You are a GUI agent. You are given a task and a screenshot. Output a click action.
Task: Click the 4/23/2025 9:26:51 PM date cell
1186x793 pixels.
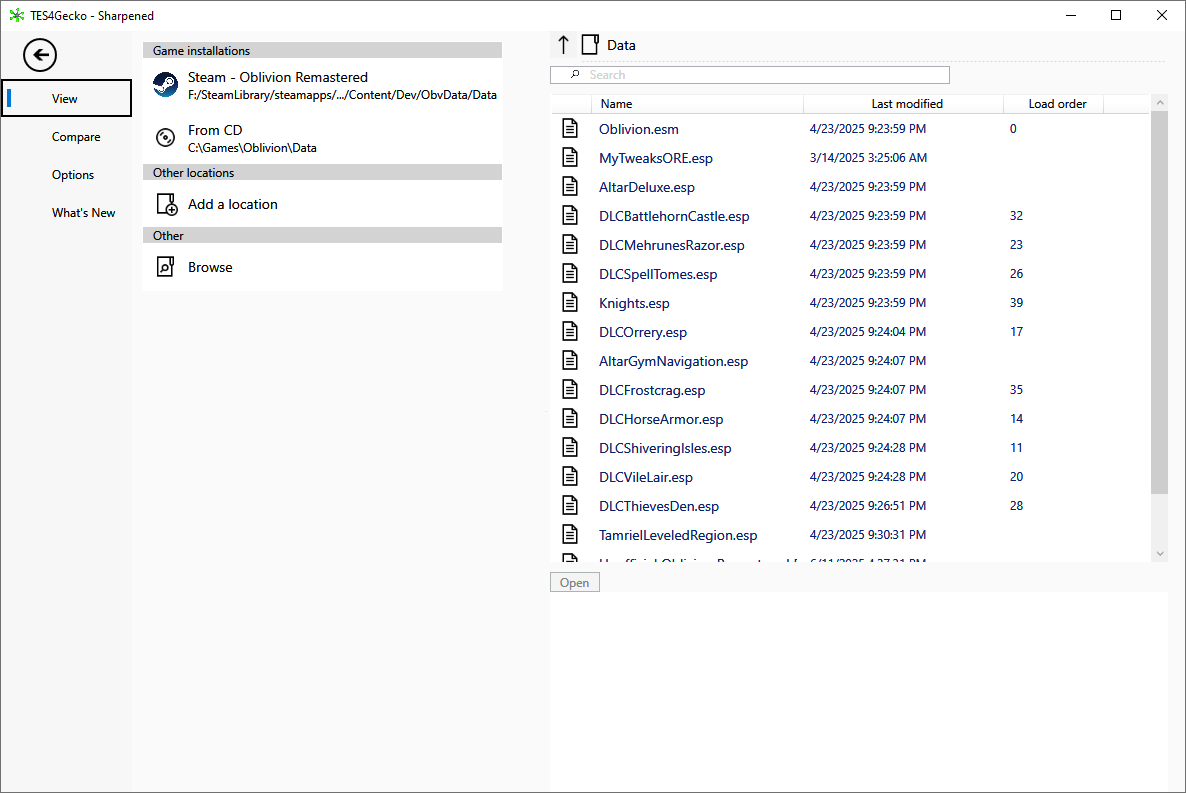click(868, 505)
